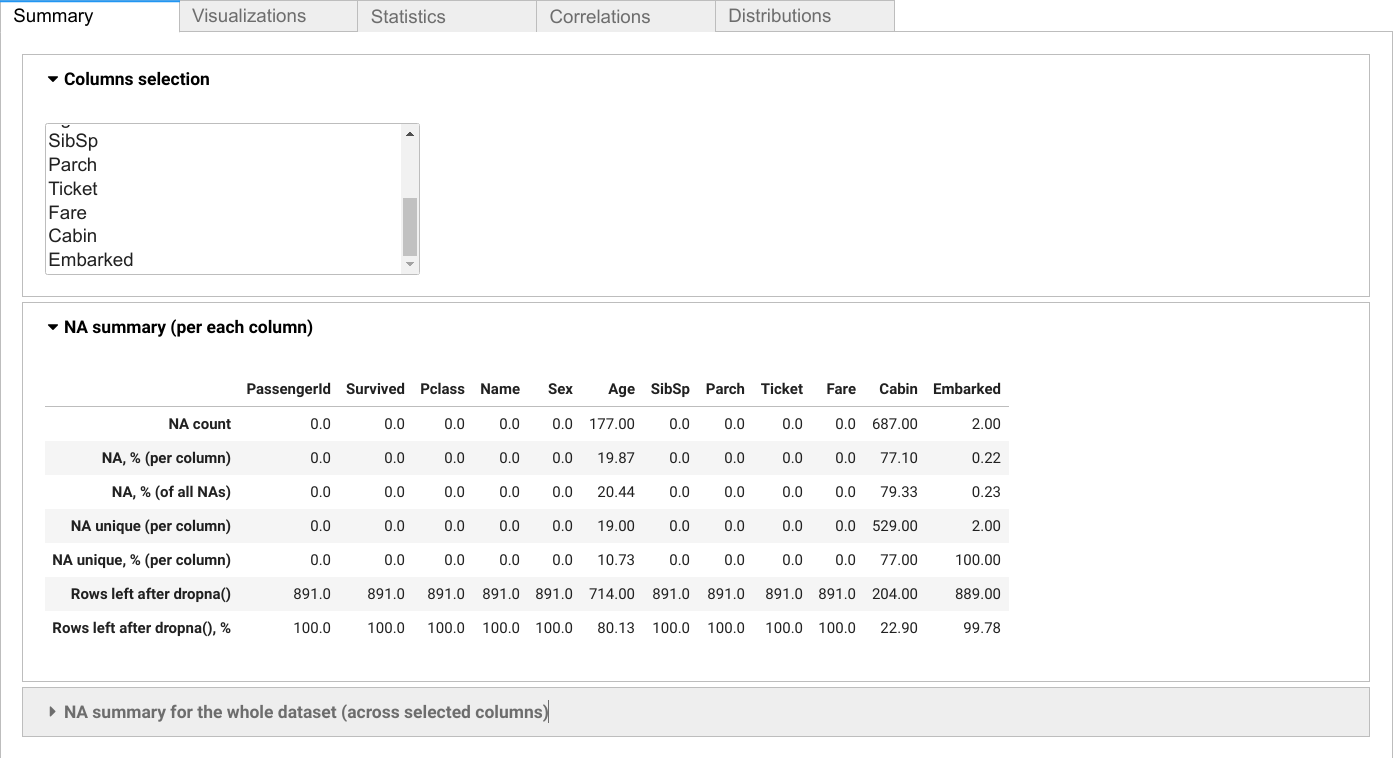Image resolution: width=1393 pixels, height=758 pixels.
Task: Click the NA, % (of all NAs) row label
Action: [x=171, y=492]
